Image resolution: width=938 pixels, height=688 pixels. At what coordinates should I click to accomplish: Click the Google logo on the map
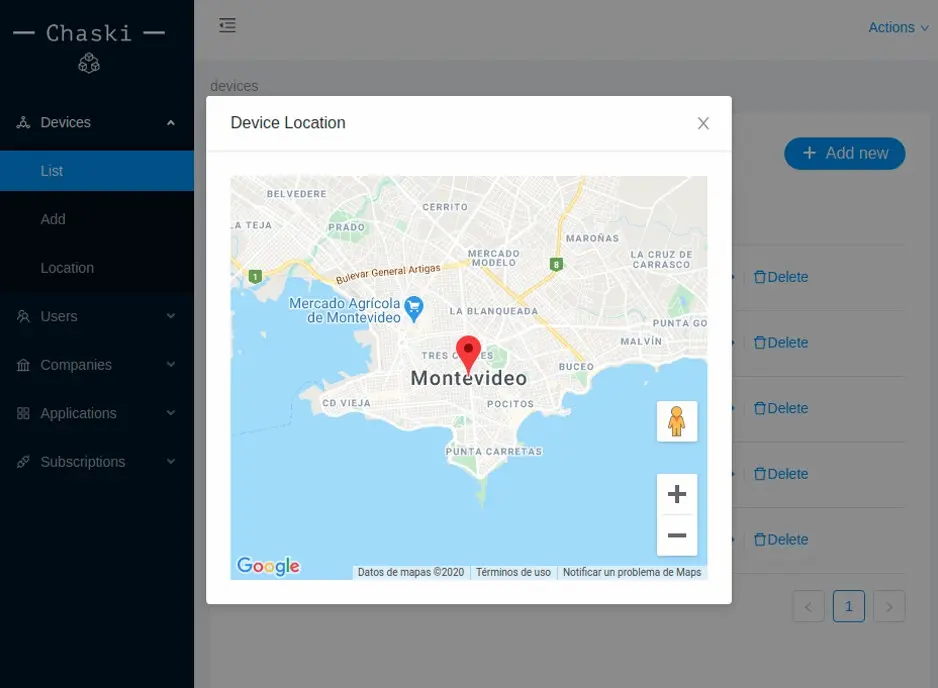click(266, 565)
